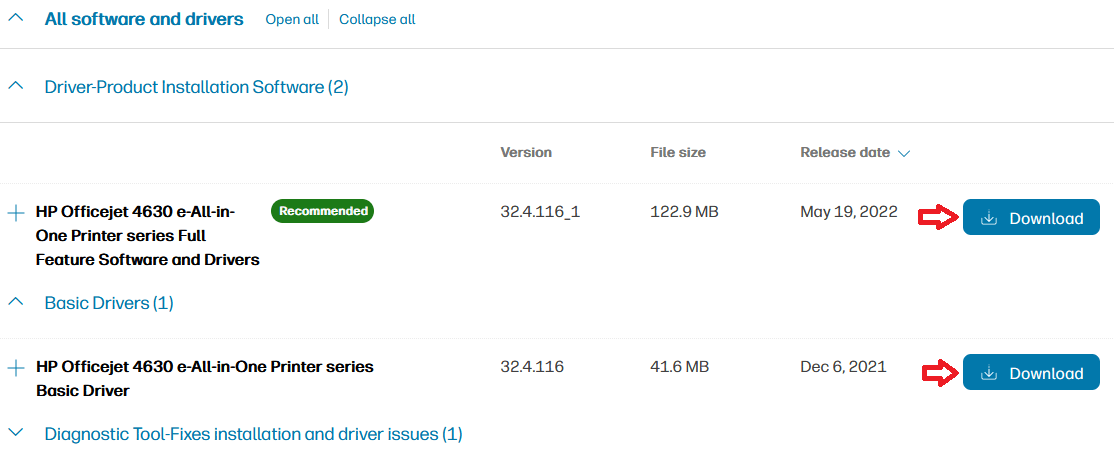Click the Collapse all link

[x=377, y=20]
